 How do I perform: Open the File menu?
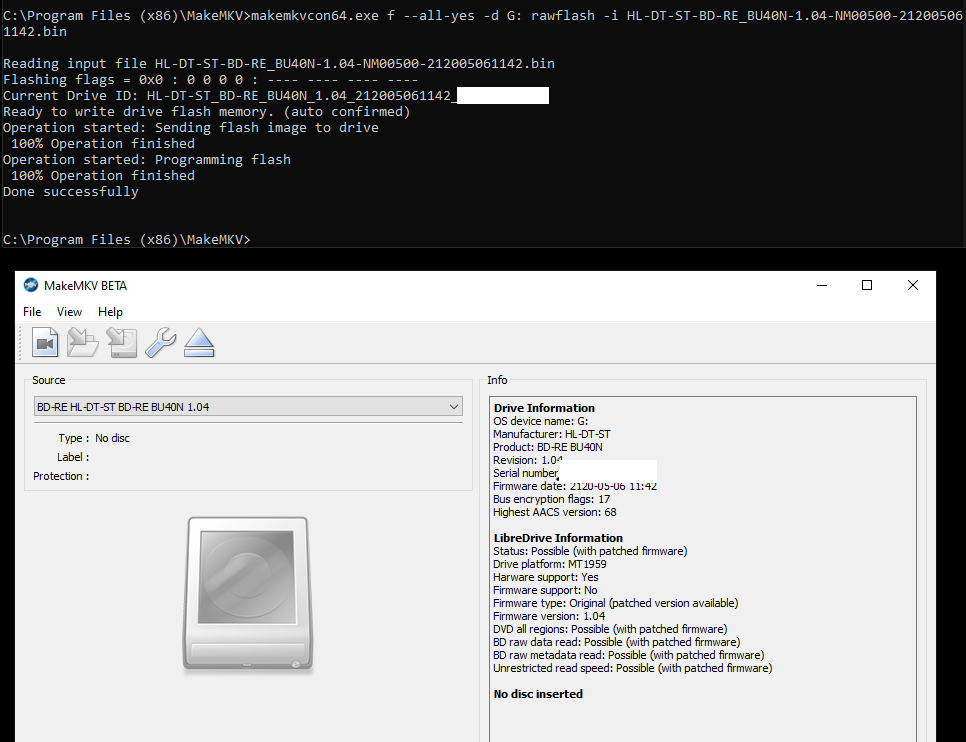pos(32,312)
